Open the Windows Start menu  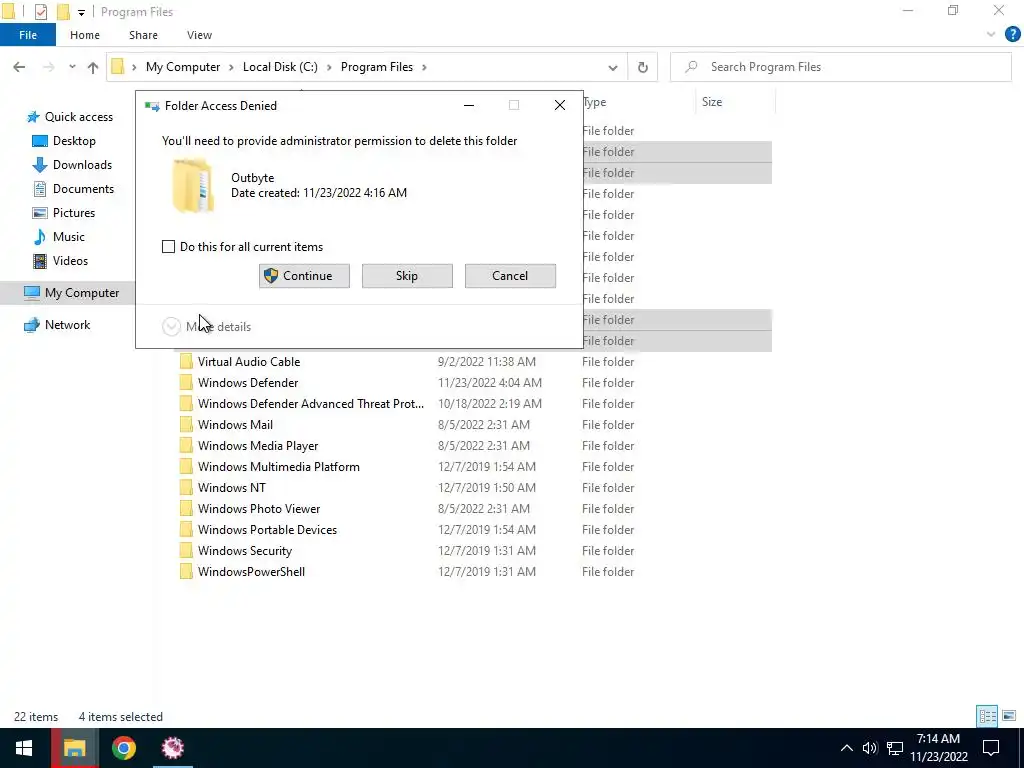24,748
